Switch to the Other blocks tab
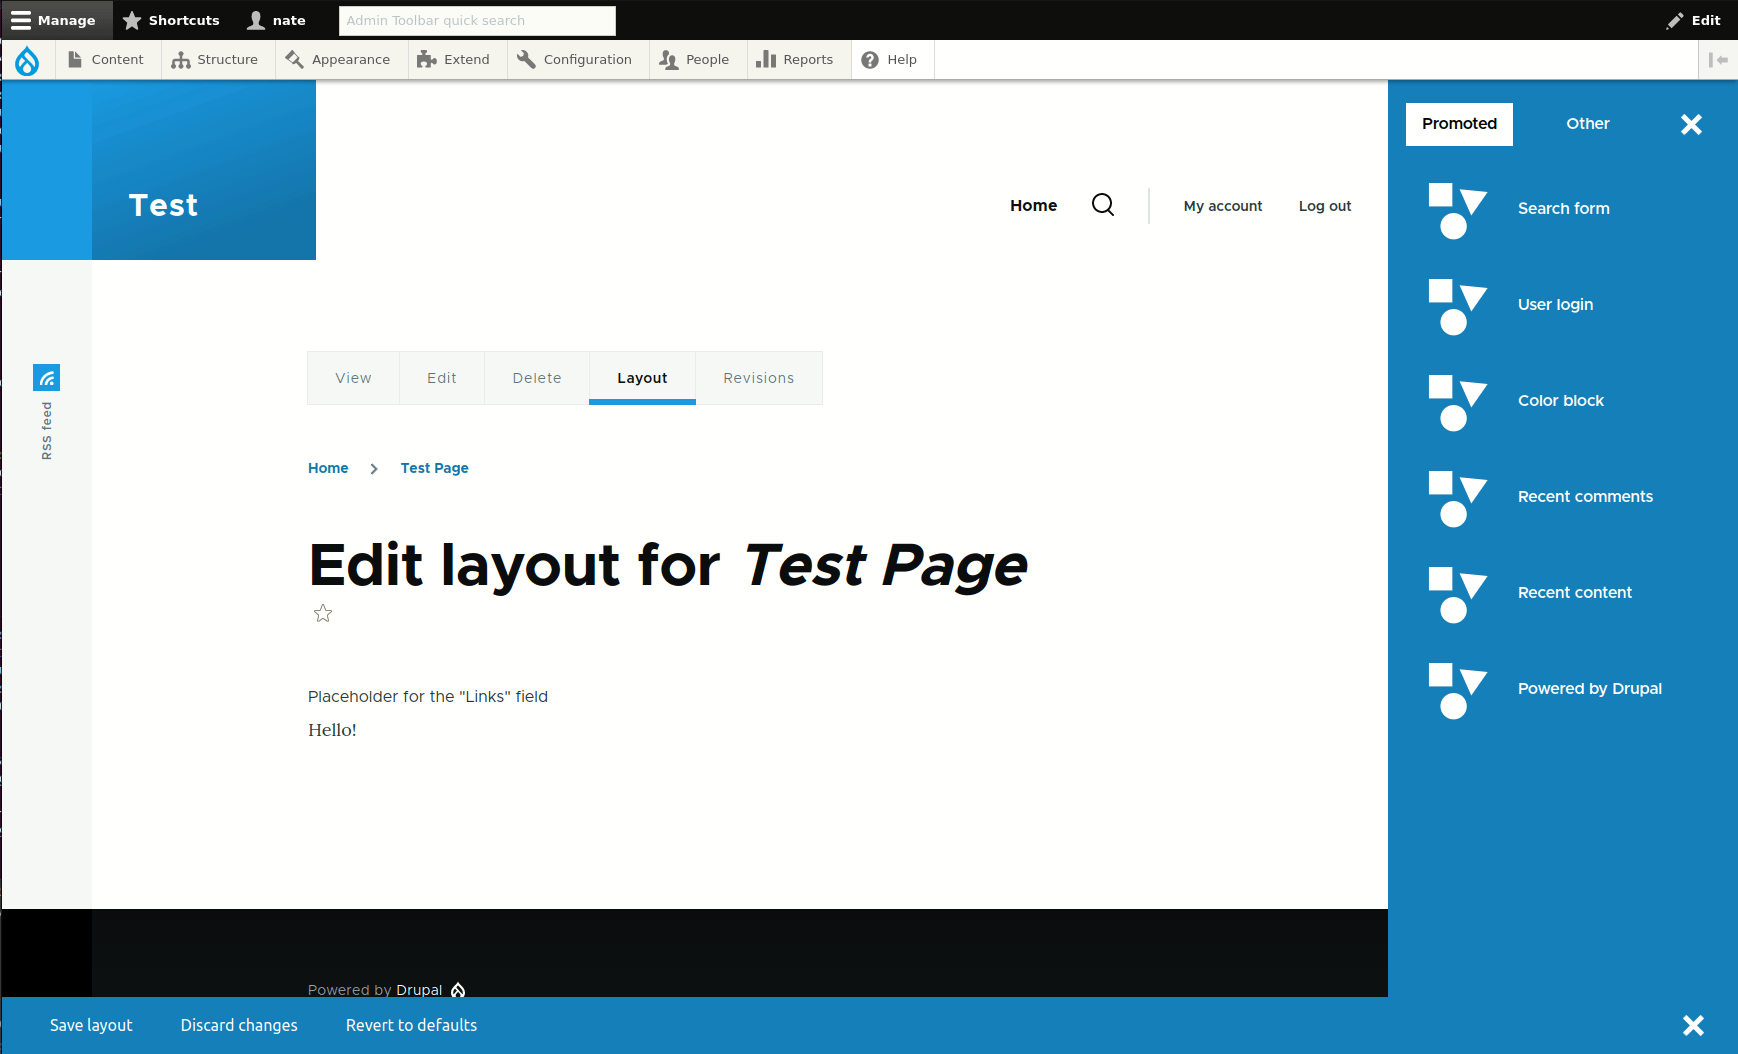Viewport: 1738px width, 1054px height. click(1587, 123)
